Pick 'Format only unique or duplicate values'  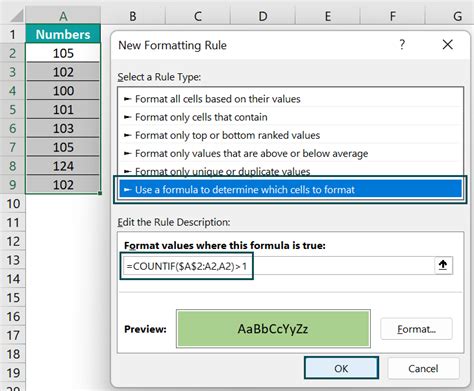[291, 171]
